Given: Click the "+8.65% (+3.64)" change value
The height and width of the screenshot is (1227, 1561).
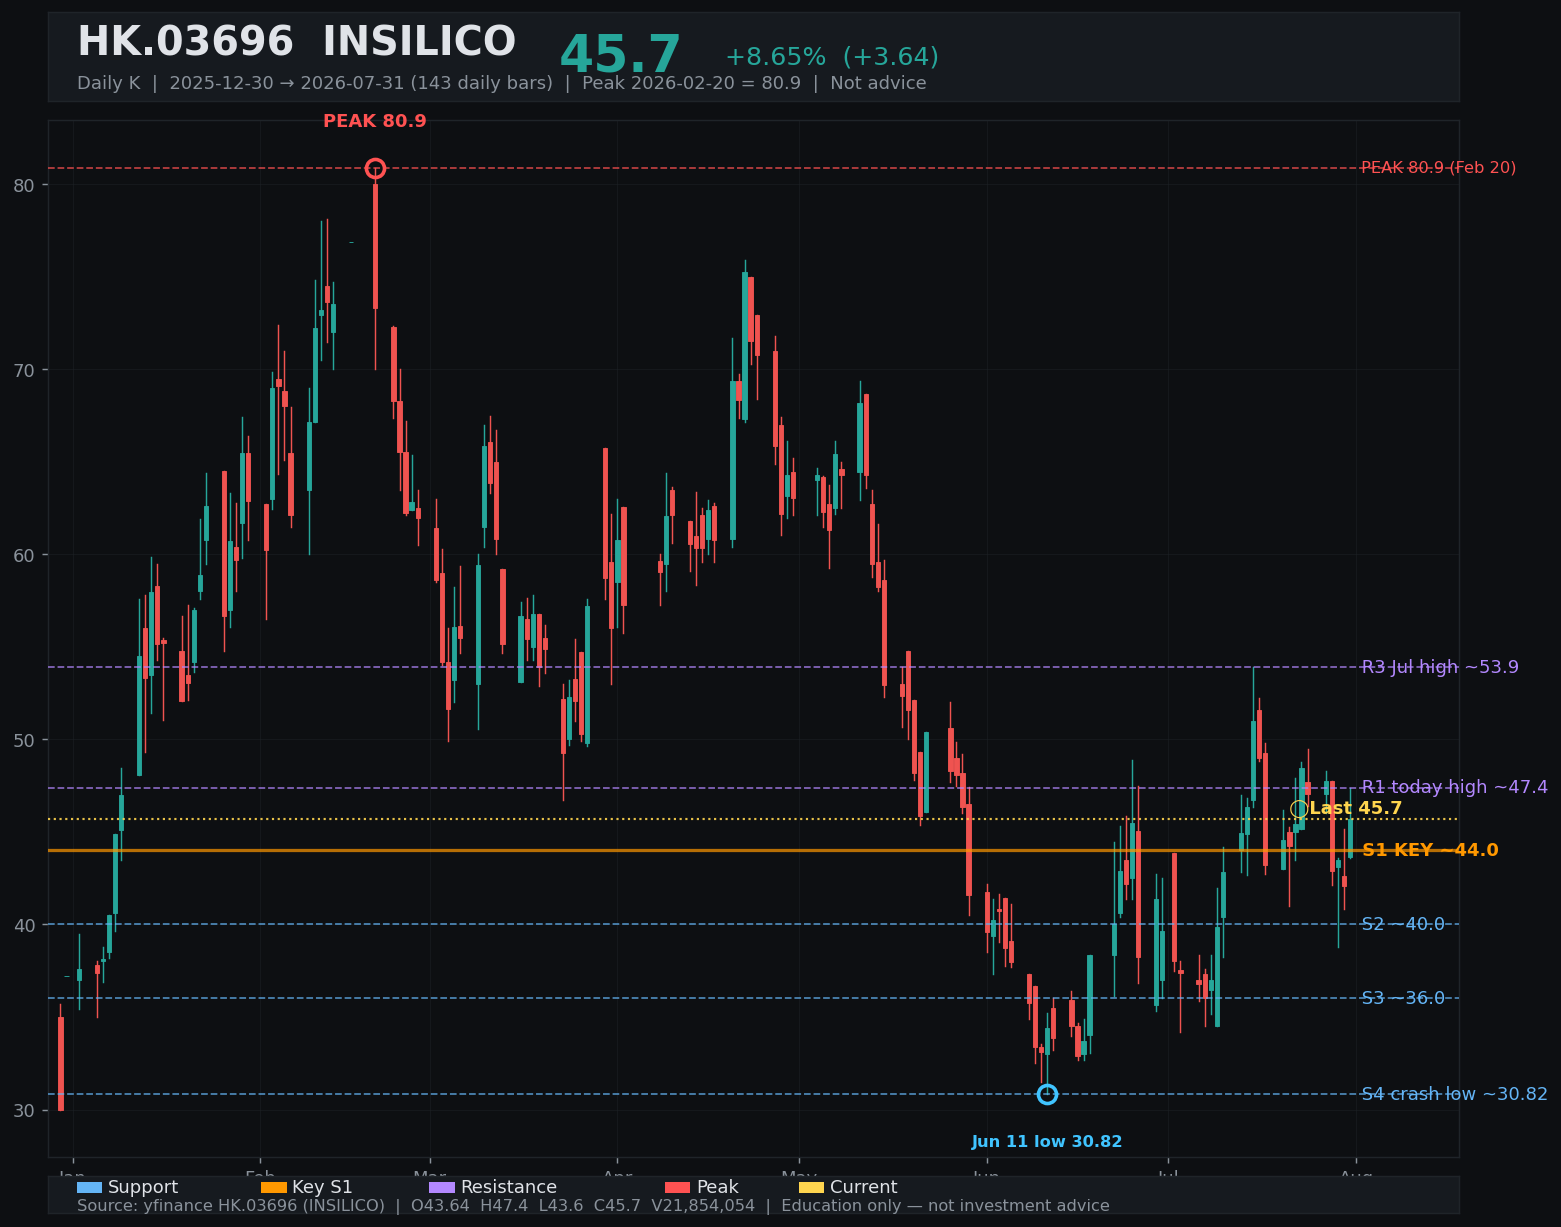Looking at the screenshot, I should click(832, 57).
